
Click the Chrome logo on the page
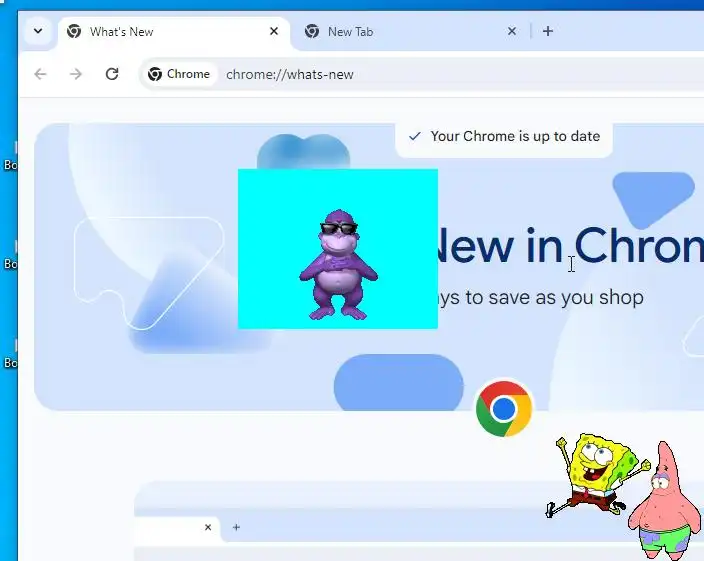pos(504,409)
